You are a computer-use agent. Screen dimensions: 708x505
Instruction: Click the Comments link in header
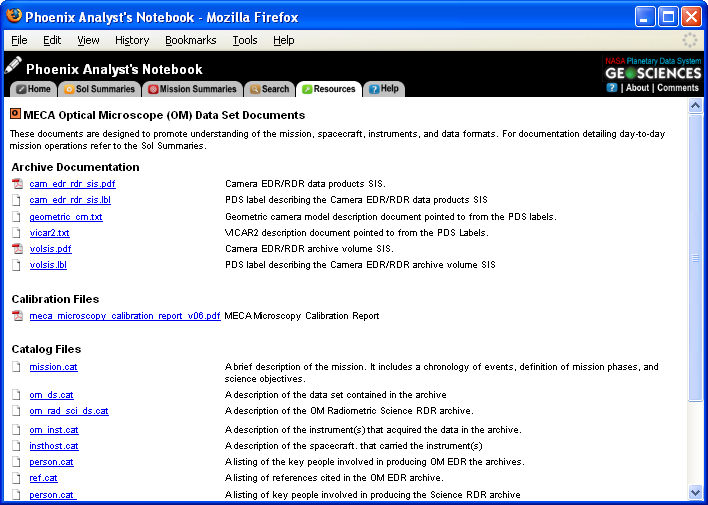click(677, 88)
